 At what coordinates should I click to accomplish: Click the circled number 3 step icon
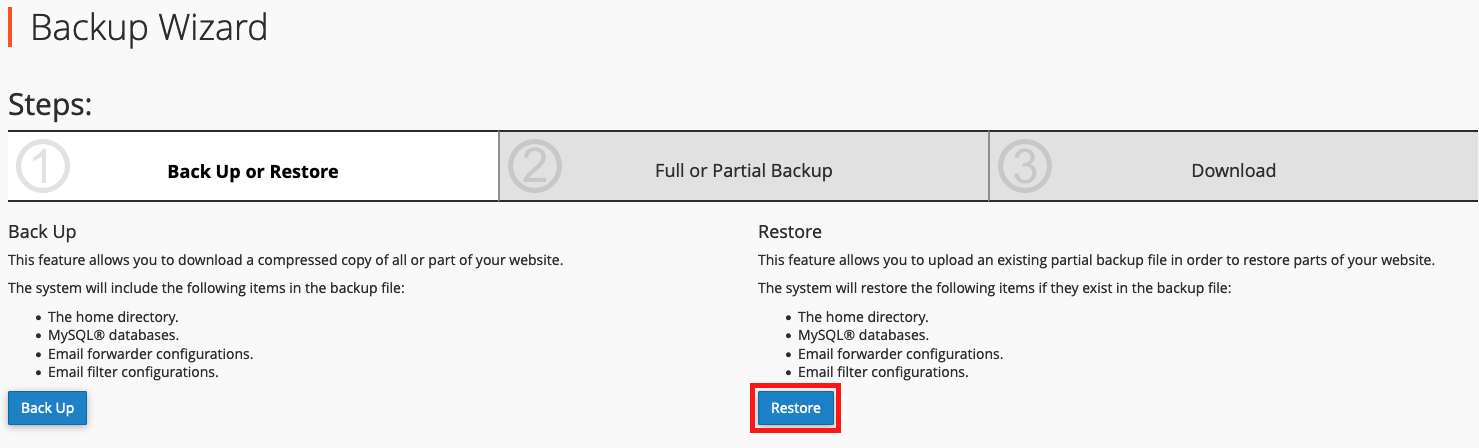click(x=1024, y=166)
